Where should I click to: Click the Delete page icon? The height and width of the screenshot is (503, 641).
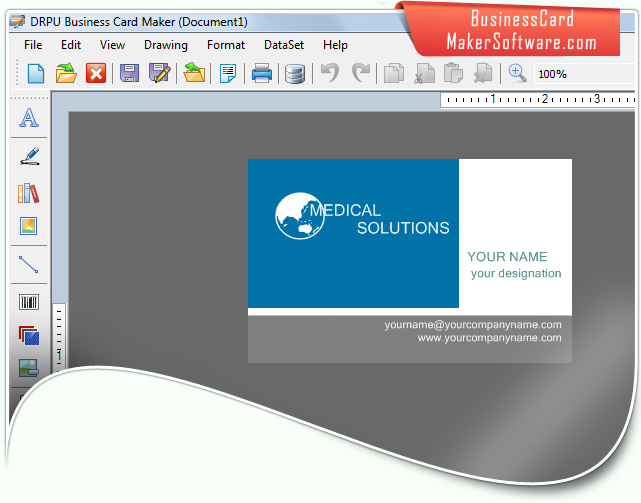click(x=483, y=74)
